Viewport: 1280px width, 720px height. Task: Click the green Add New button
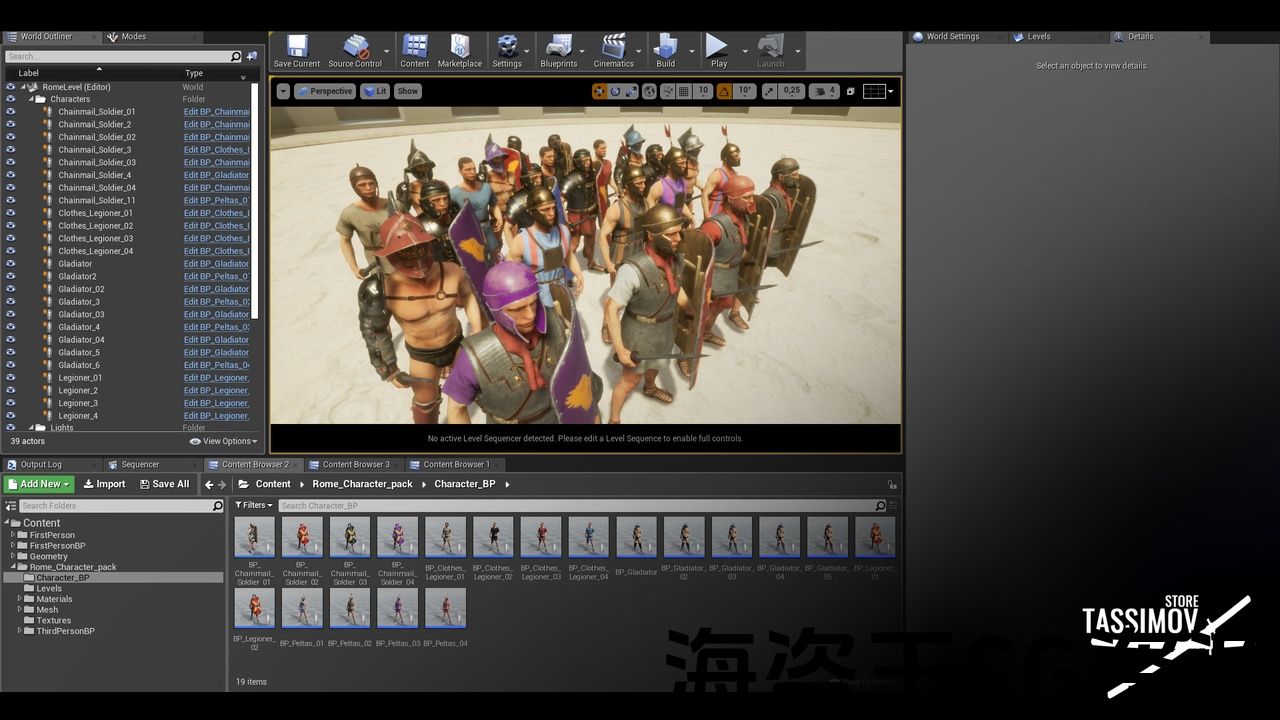pos(39,484)
